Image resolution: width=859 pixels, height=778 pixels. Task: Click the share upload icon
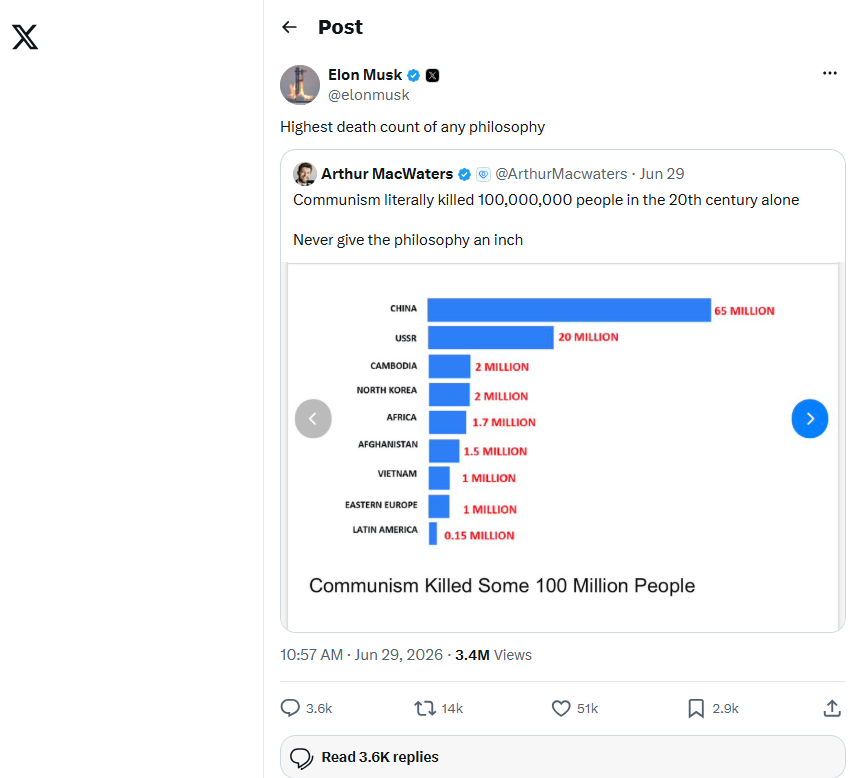pos(832,708)
